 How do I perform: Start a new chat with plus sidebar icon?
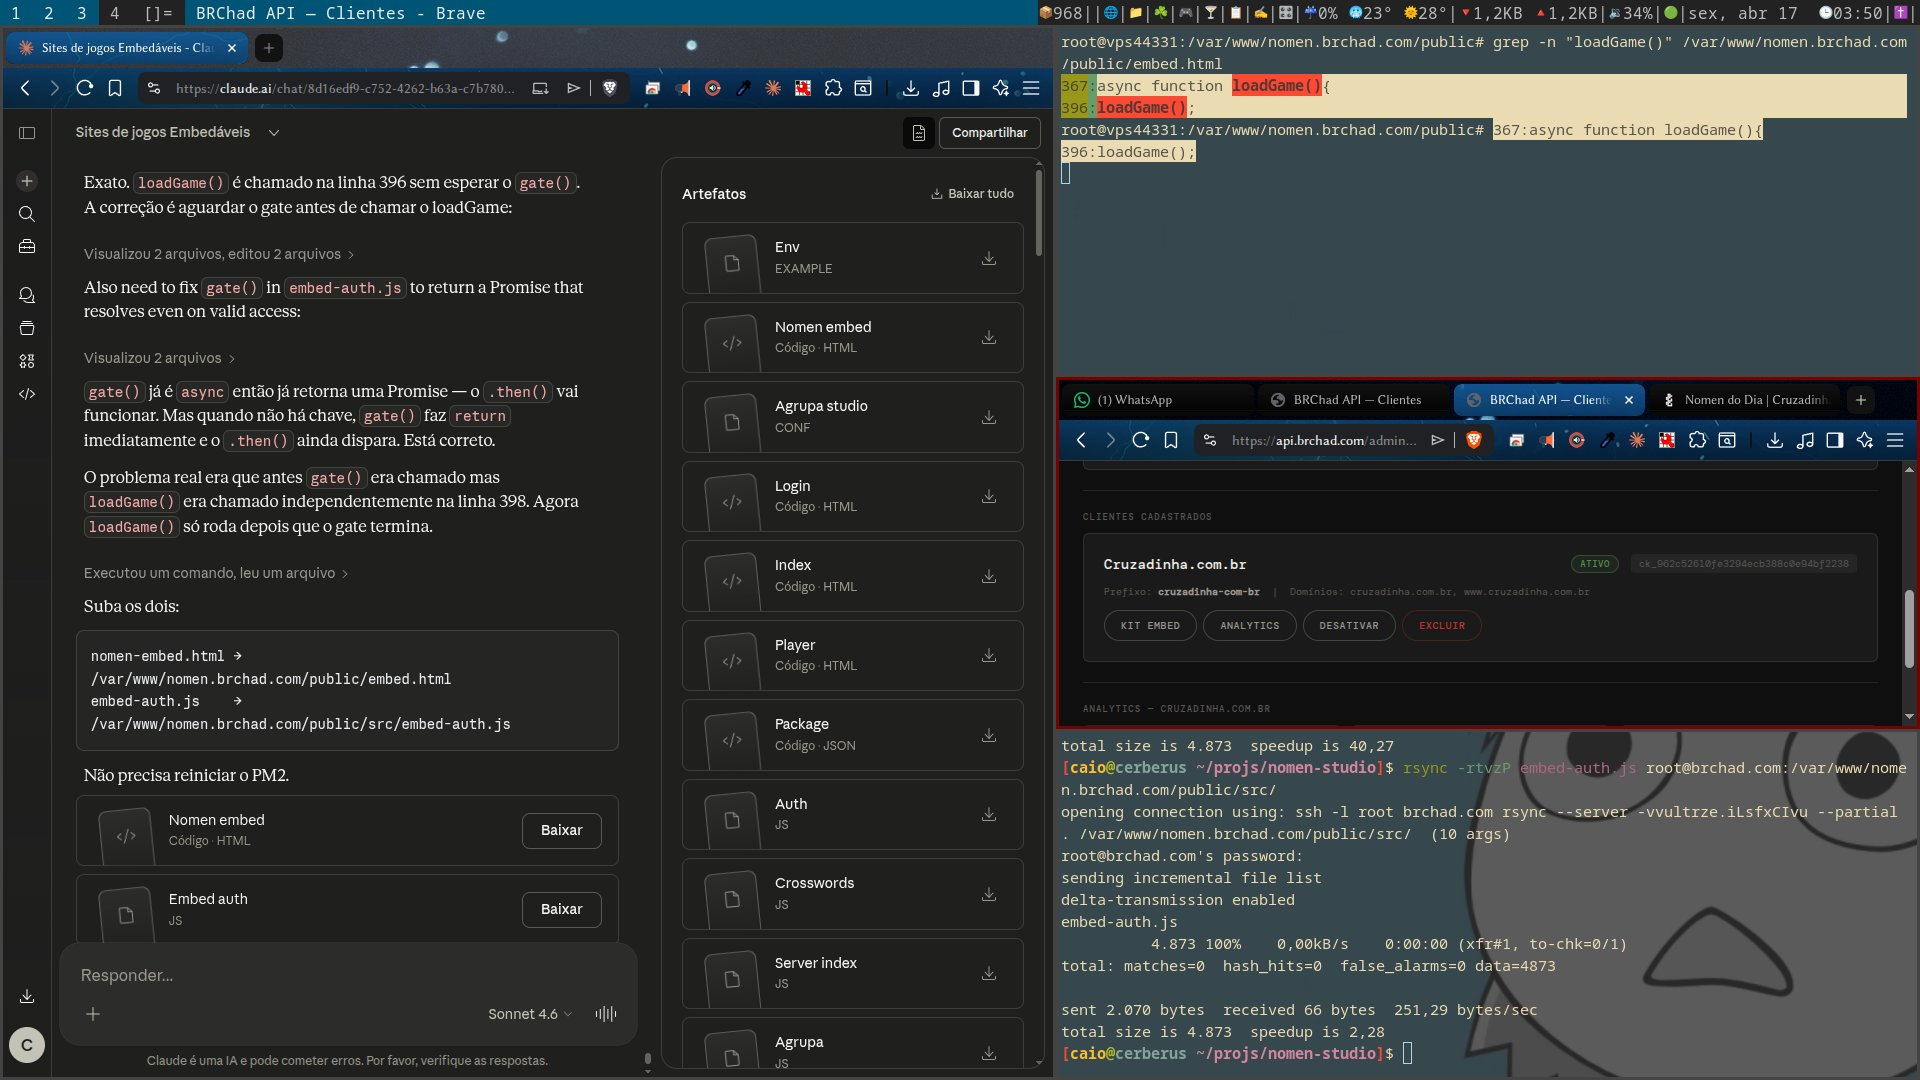27,181
